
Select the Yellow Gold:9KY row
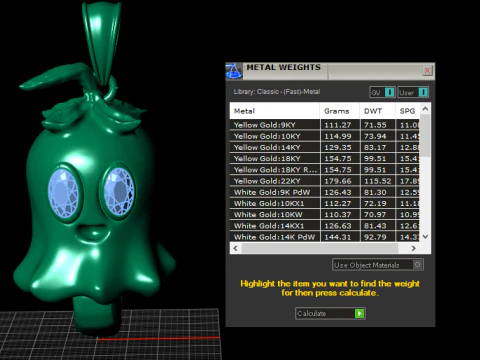(x=324, y=125)
